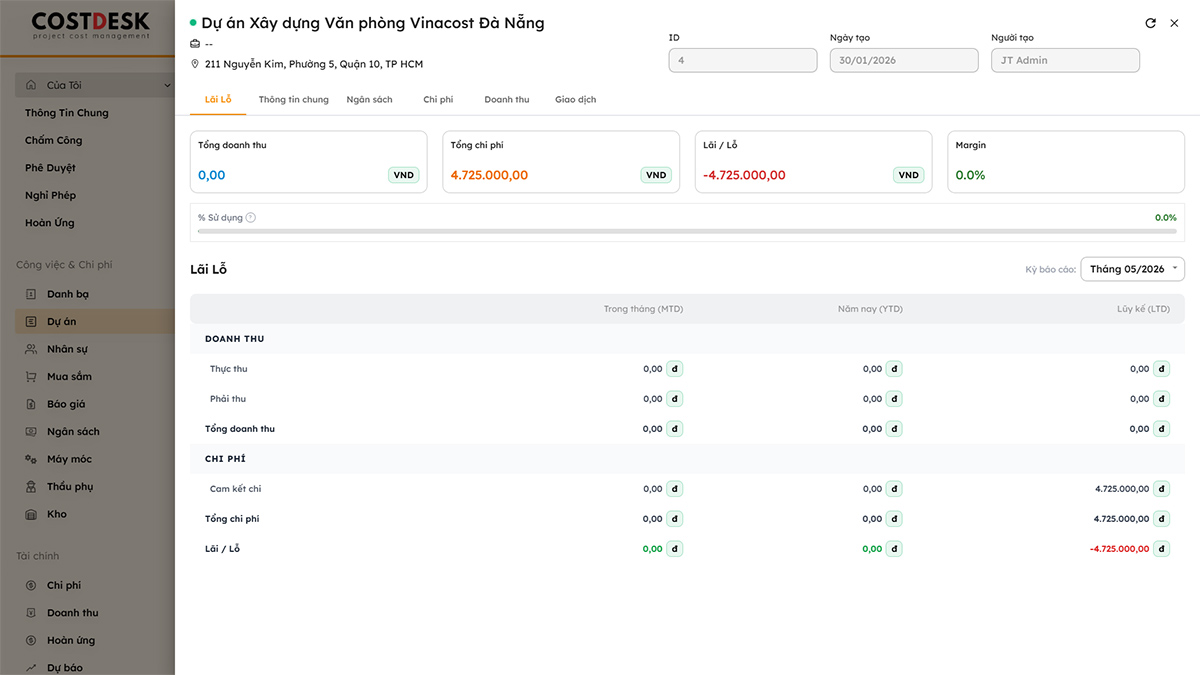Viewport: 1200px width, 675px height.
Task: Click the help icon next to % Sử dụng
Action: [x=251, y=217]
